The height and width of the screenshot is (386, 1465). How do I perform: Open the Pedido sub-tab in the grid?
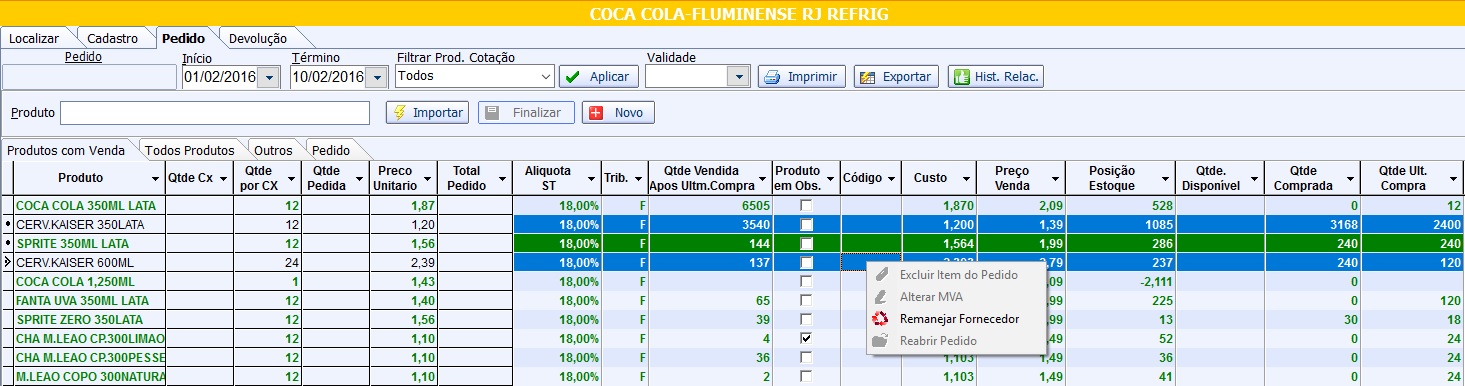(331, 150)
